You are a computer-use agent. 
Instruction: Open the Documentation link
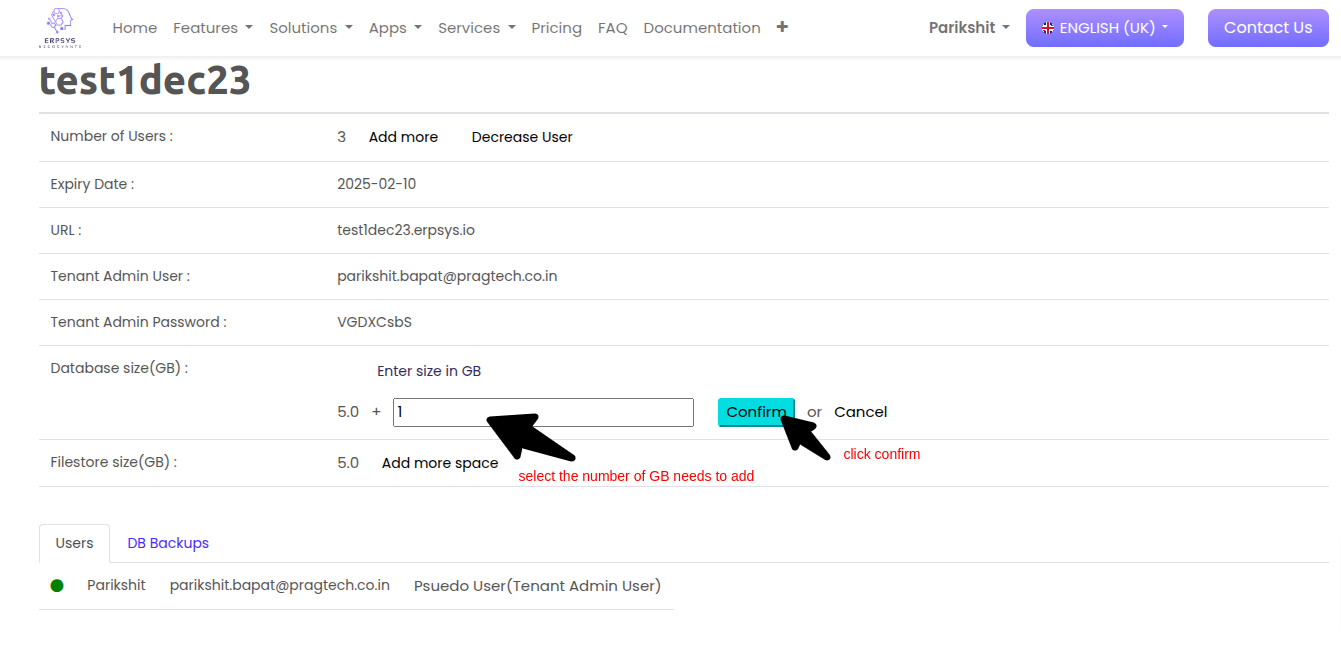tap(701, 28)
